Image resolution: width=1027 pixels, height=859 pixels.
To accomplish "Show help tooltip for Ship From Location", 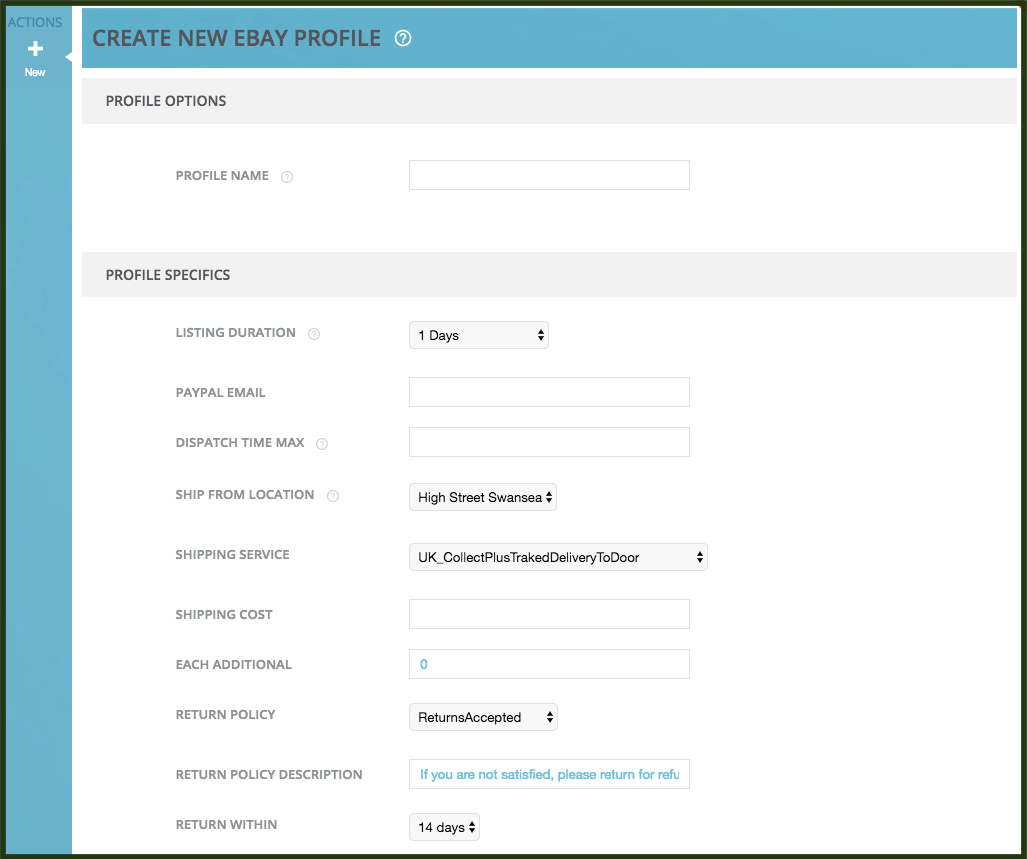I will pyautogui.click(x=333, y=496).
